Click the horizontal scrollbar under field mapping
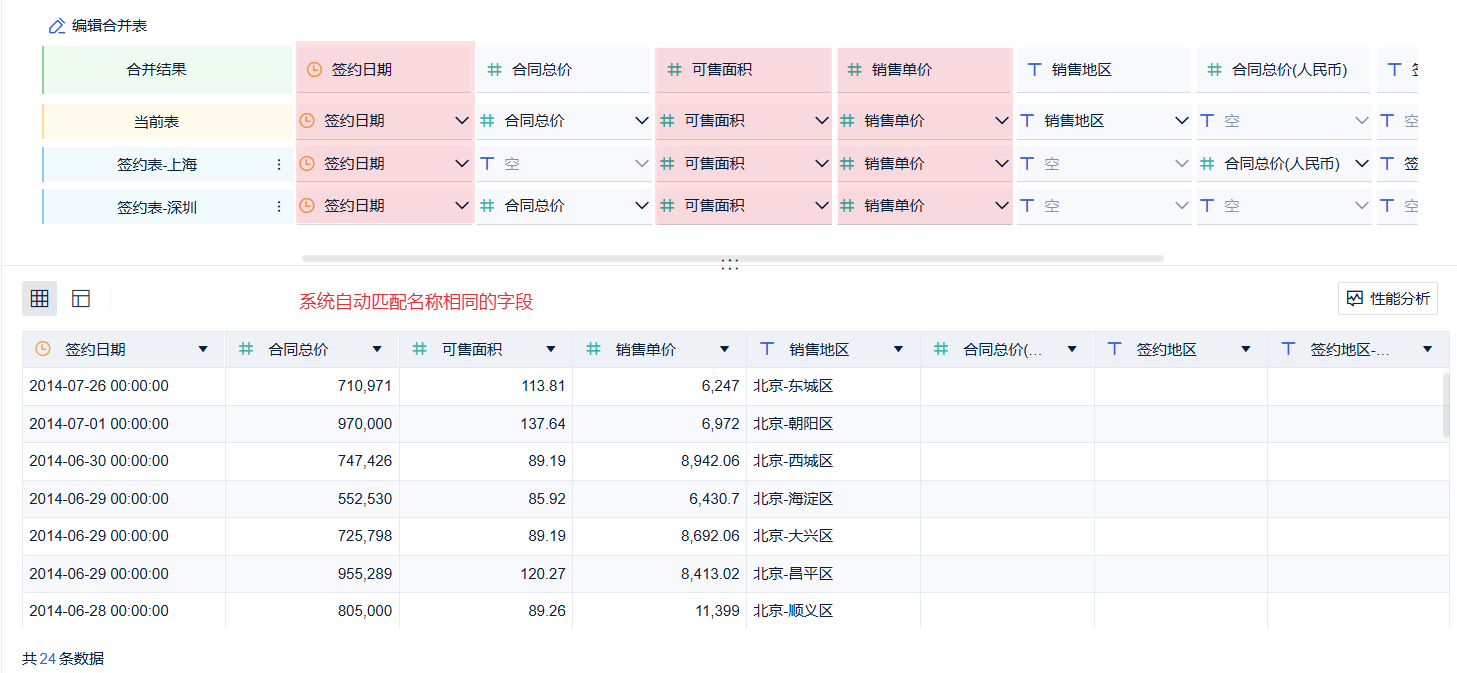Image resolution: width=1457 pixels, height=673 pixels. [733, 258]
